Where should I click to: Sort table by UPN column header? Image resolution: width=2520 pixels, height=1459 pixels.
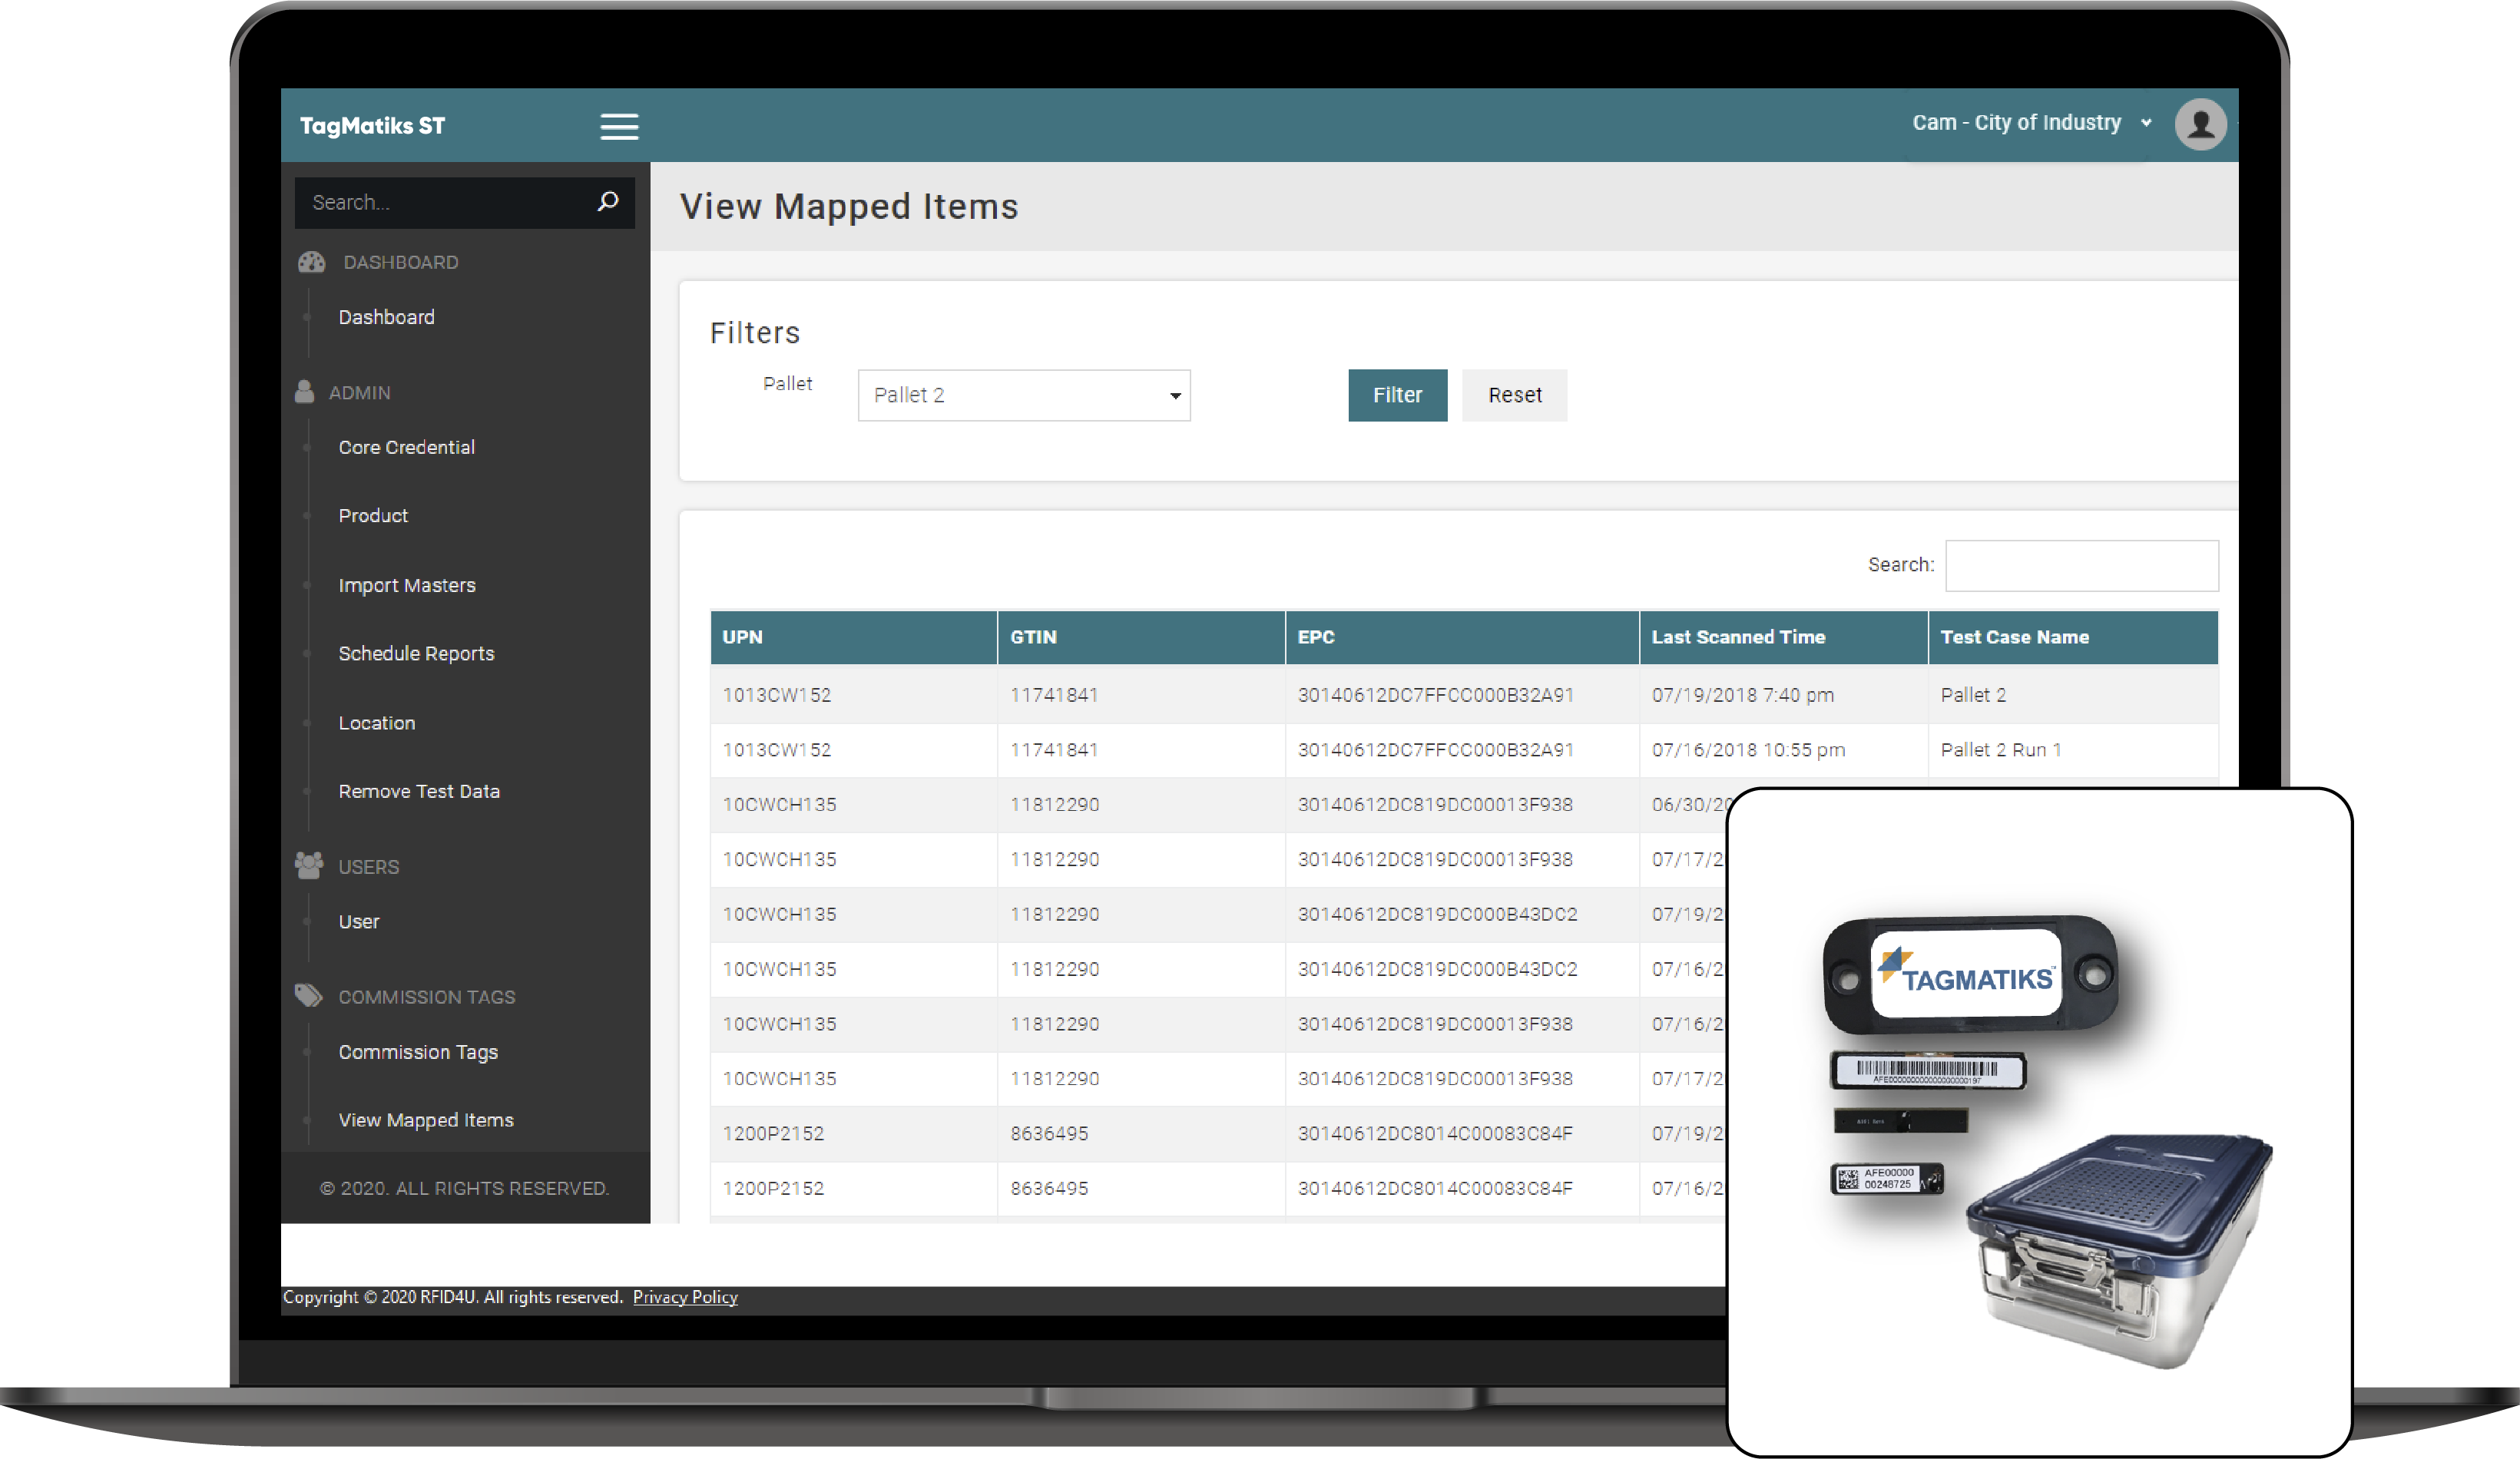pyautogui.click(x=853, y=637)
